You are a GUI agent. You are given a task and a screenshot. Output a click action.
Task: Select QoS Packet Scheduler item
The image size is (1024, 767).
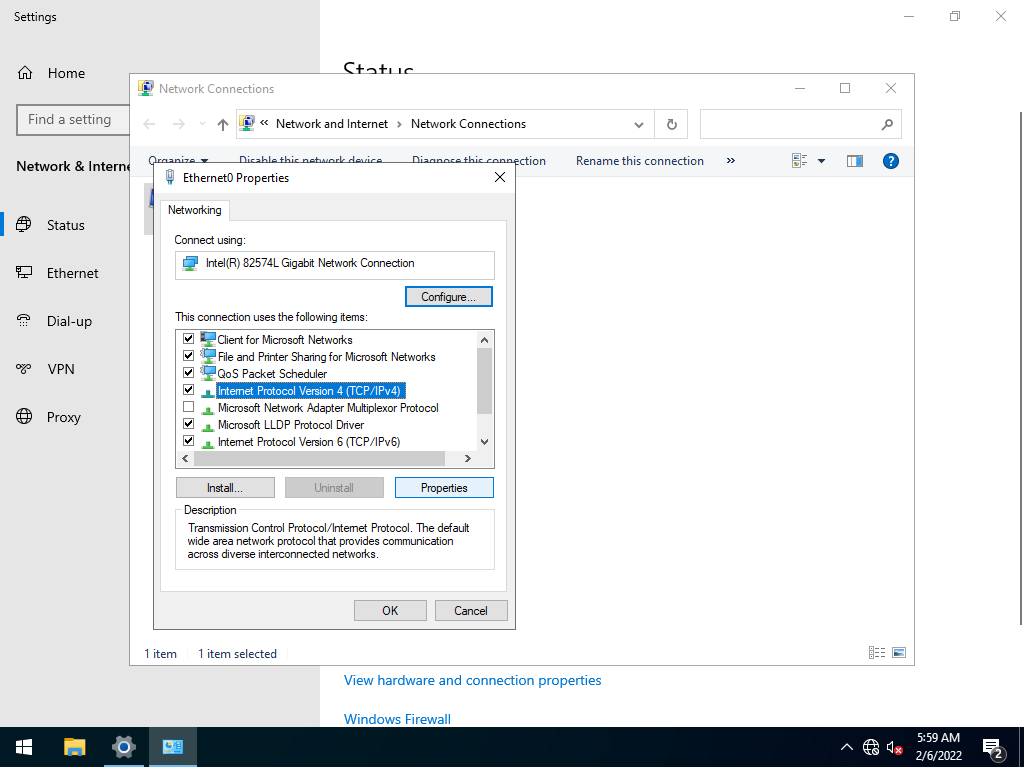click(x=272, y=374)
